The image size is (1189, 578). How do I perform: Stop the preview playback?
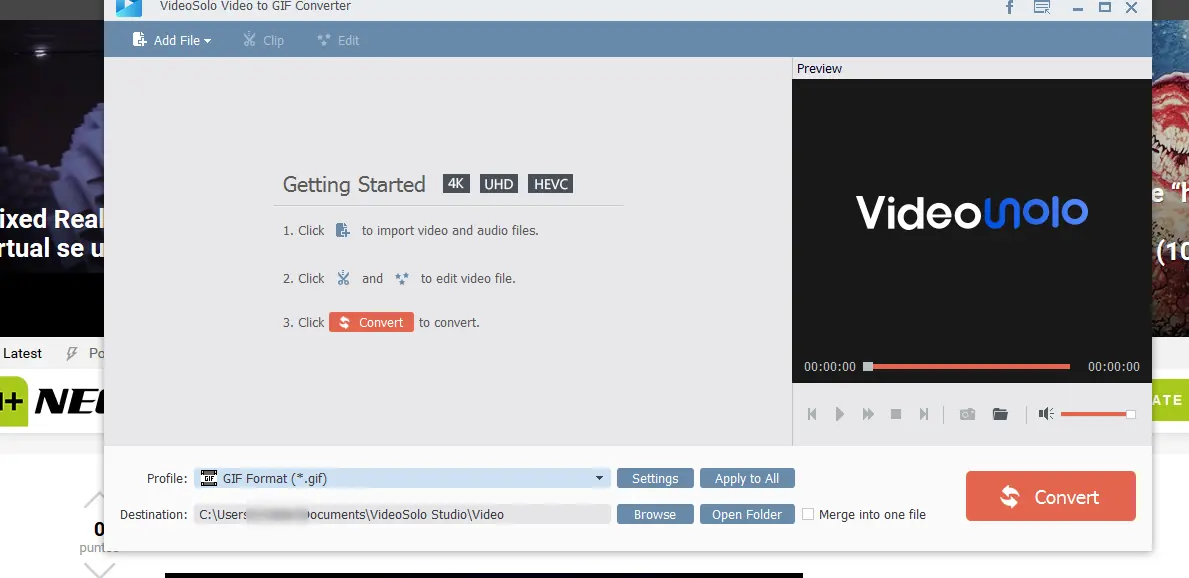(x=896, y=414)
